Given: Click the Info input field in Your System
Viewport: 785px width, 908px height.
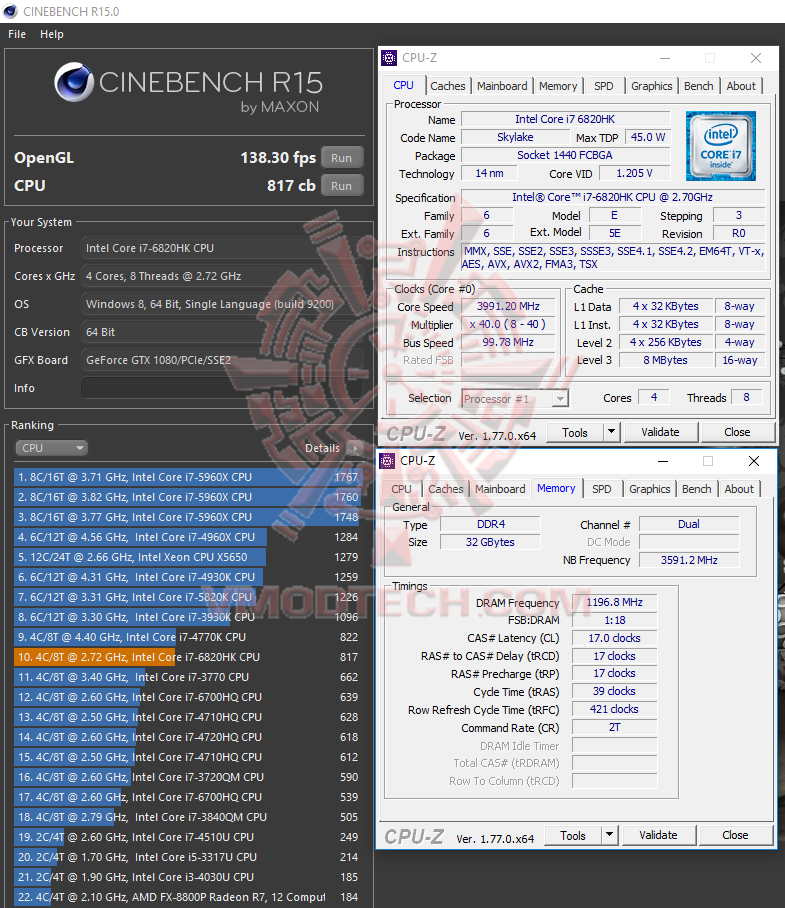Looking at the screenshot, I should tap(222, 388).
